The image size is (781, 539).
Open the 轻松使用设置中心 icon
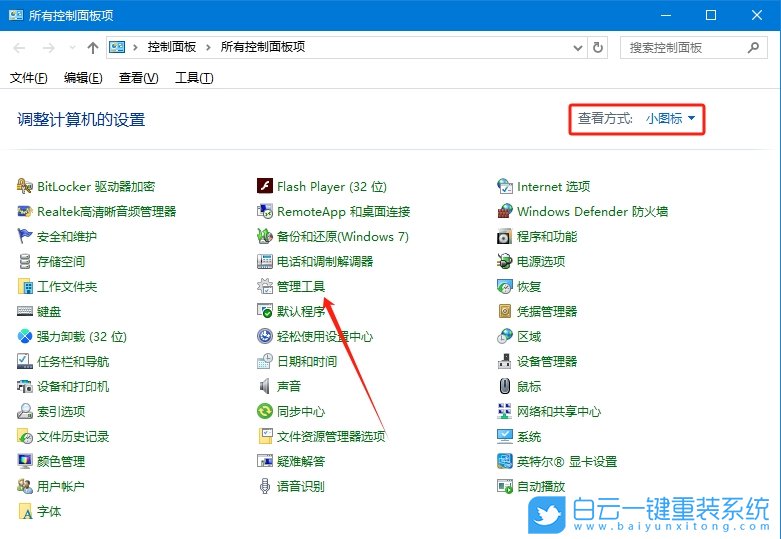pyautogui.click(x=264, y=336)
